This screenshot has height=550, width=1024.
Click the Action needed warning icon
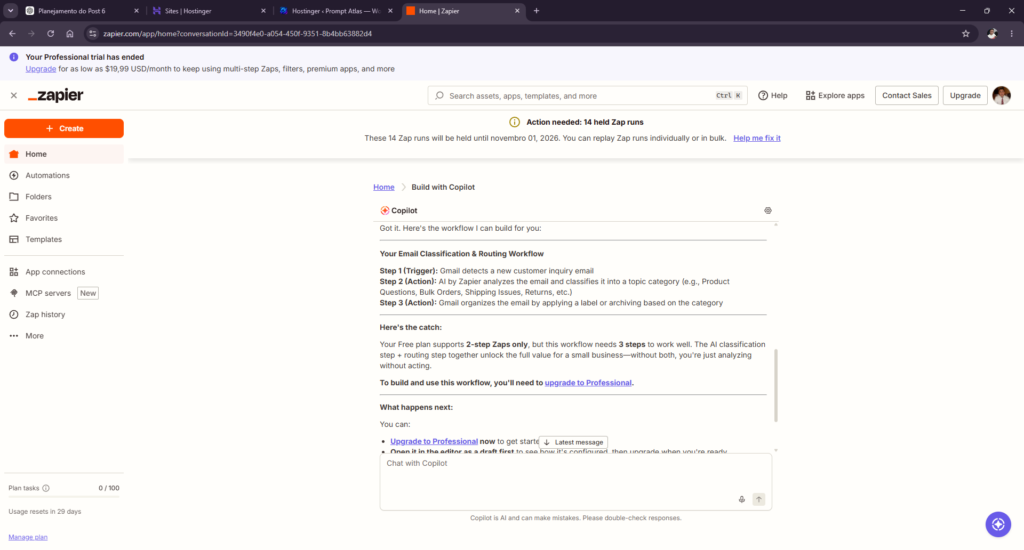click(515, 122)
